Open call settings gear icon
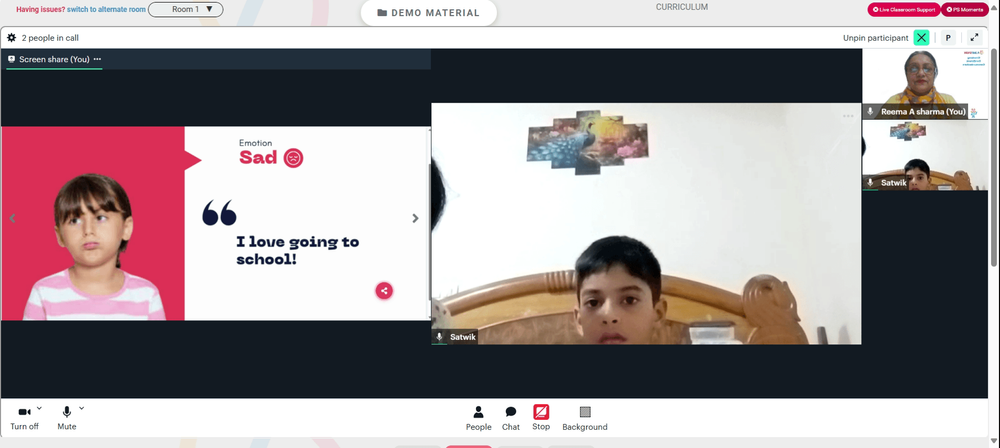1000x448 pixels. click(x=11, y=38)
